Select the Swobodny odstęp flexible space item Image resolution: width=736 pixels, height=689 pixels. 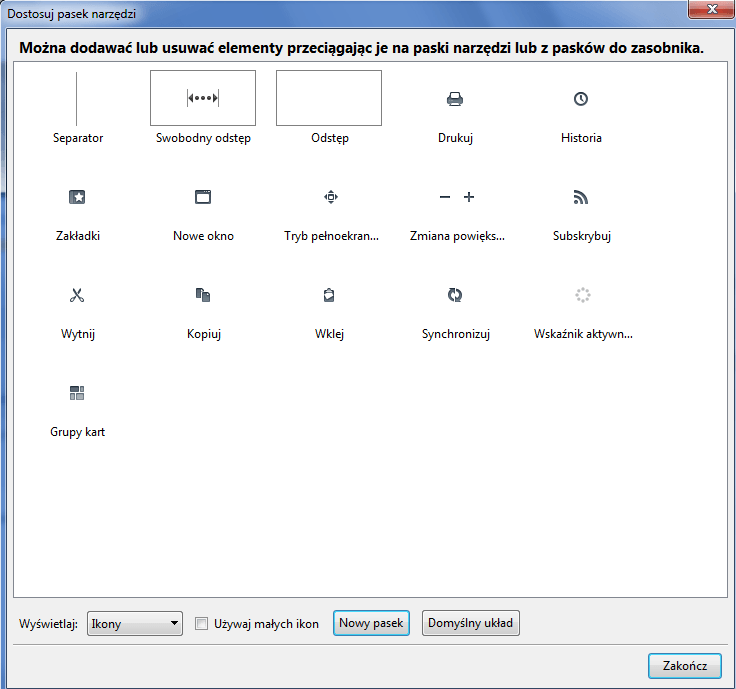tap(203, 98)
